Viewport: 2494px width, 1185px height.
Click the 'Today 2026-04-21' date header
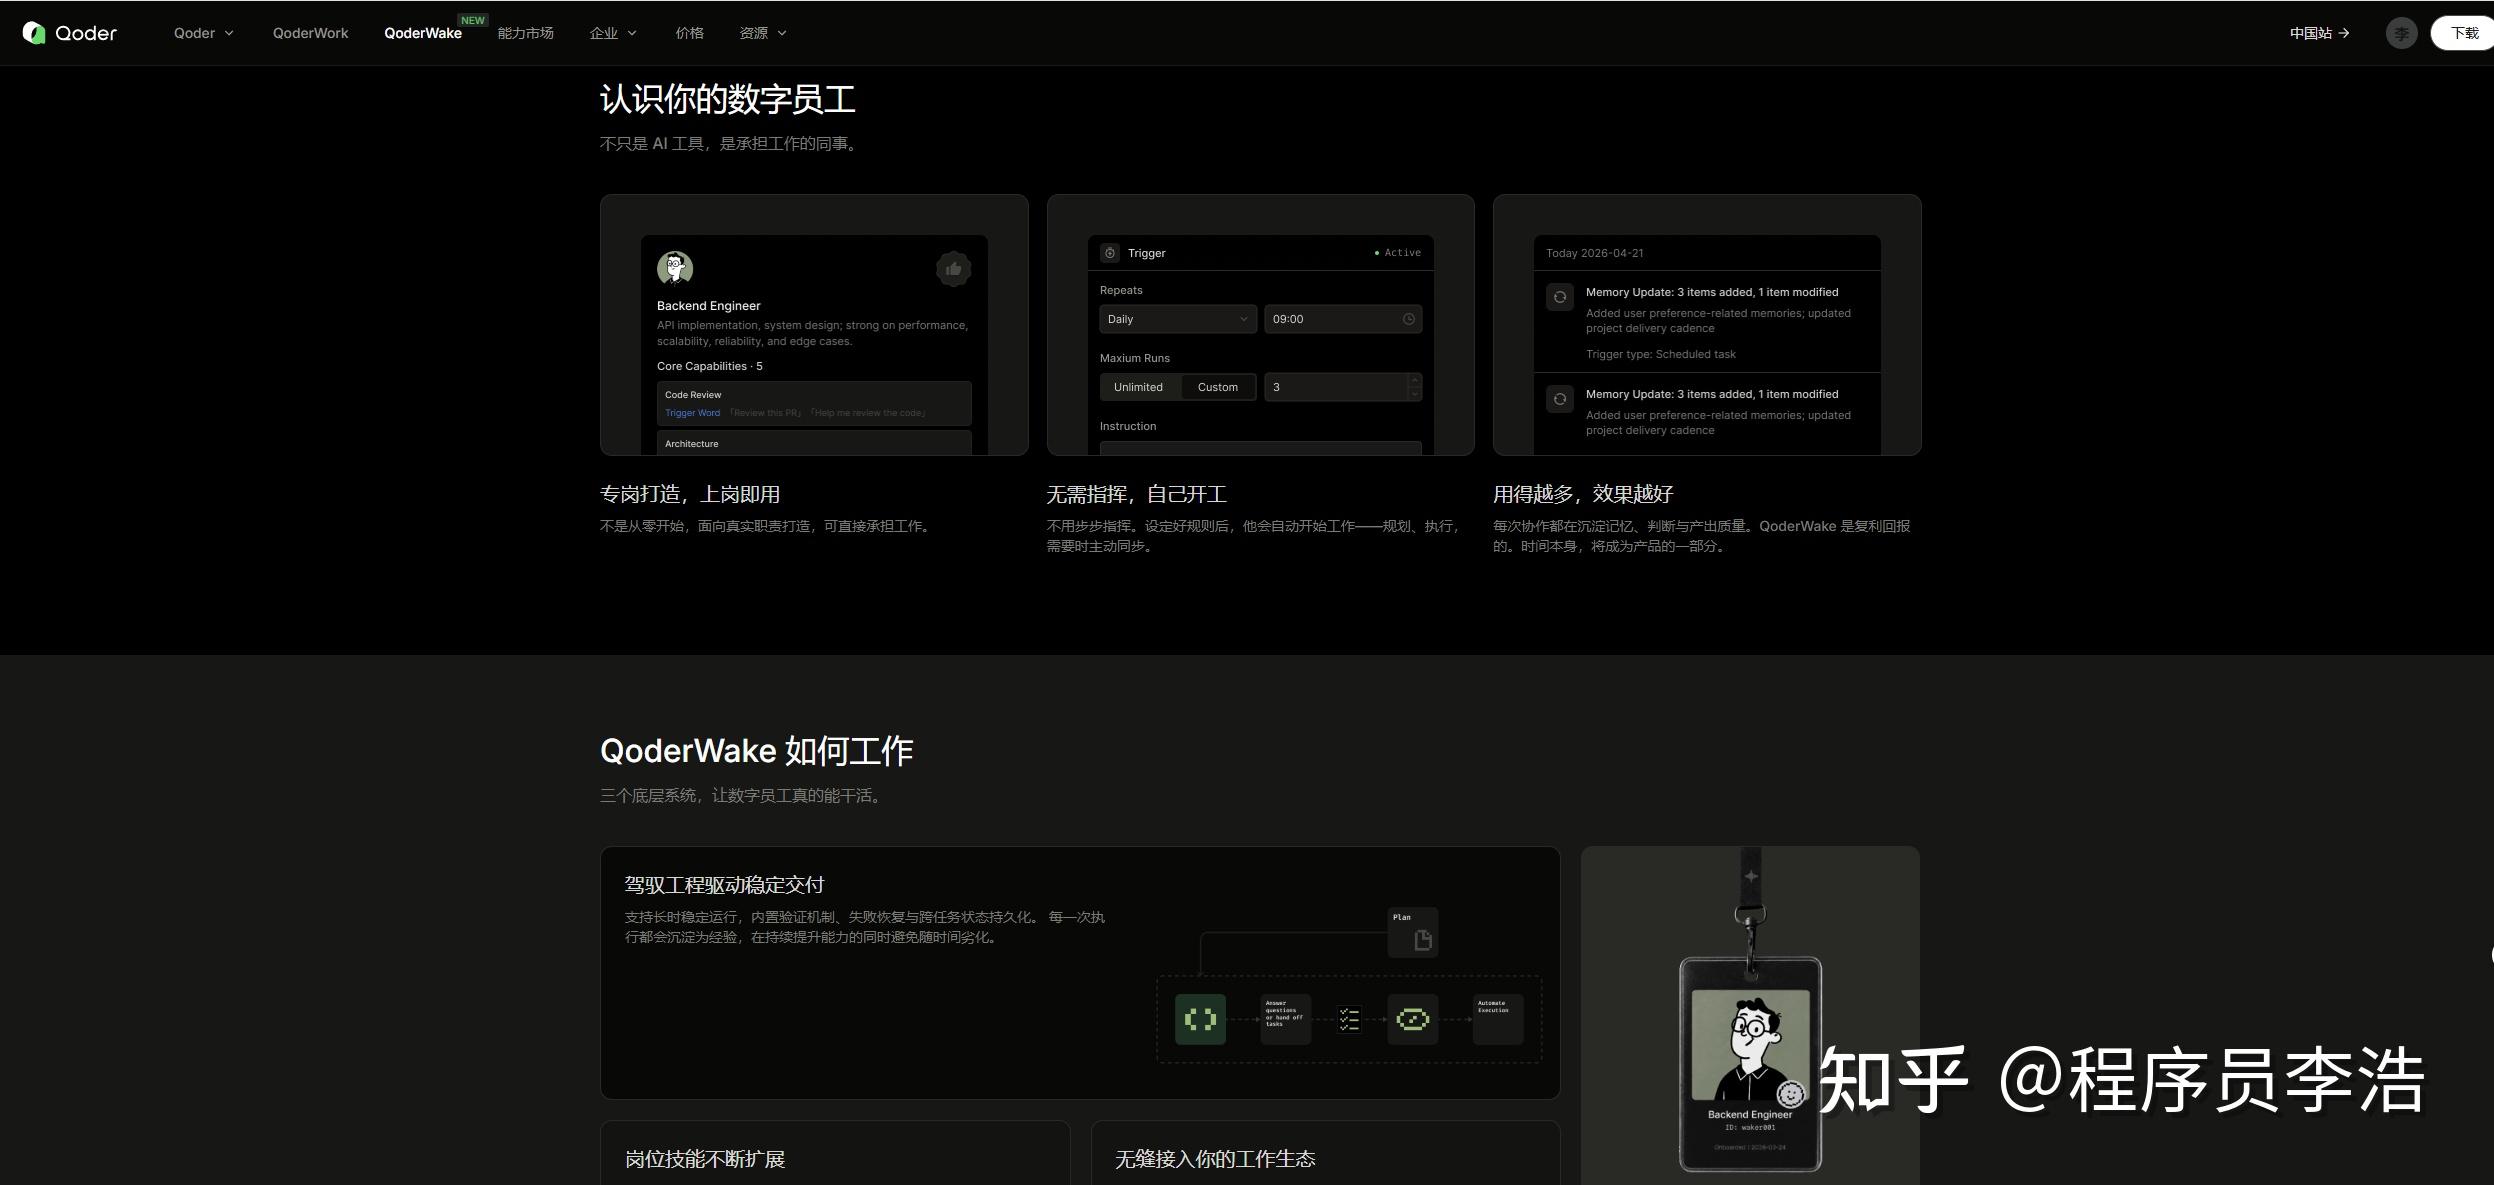click(1594, 253)
